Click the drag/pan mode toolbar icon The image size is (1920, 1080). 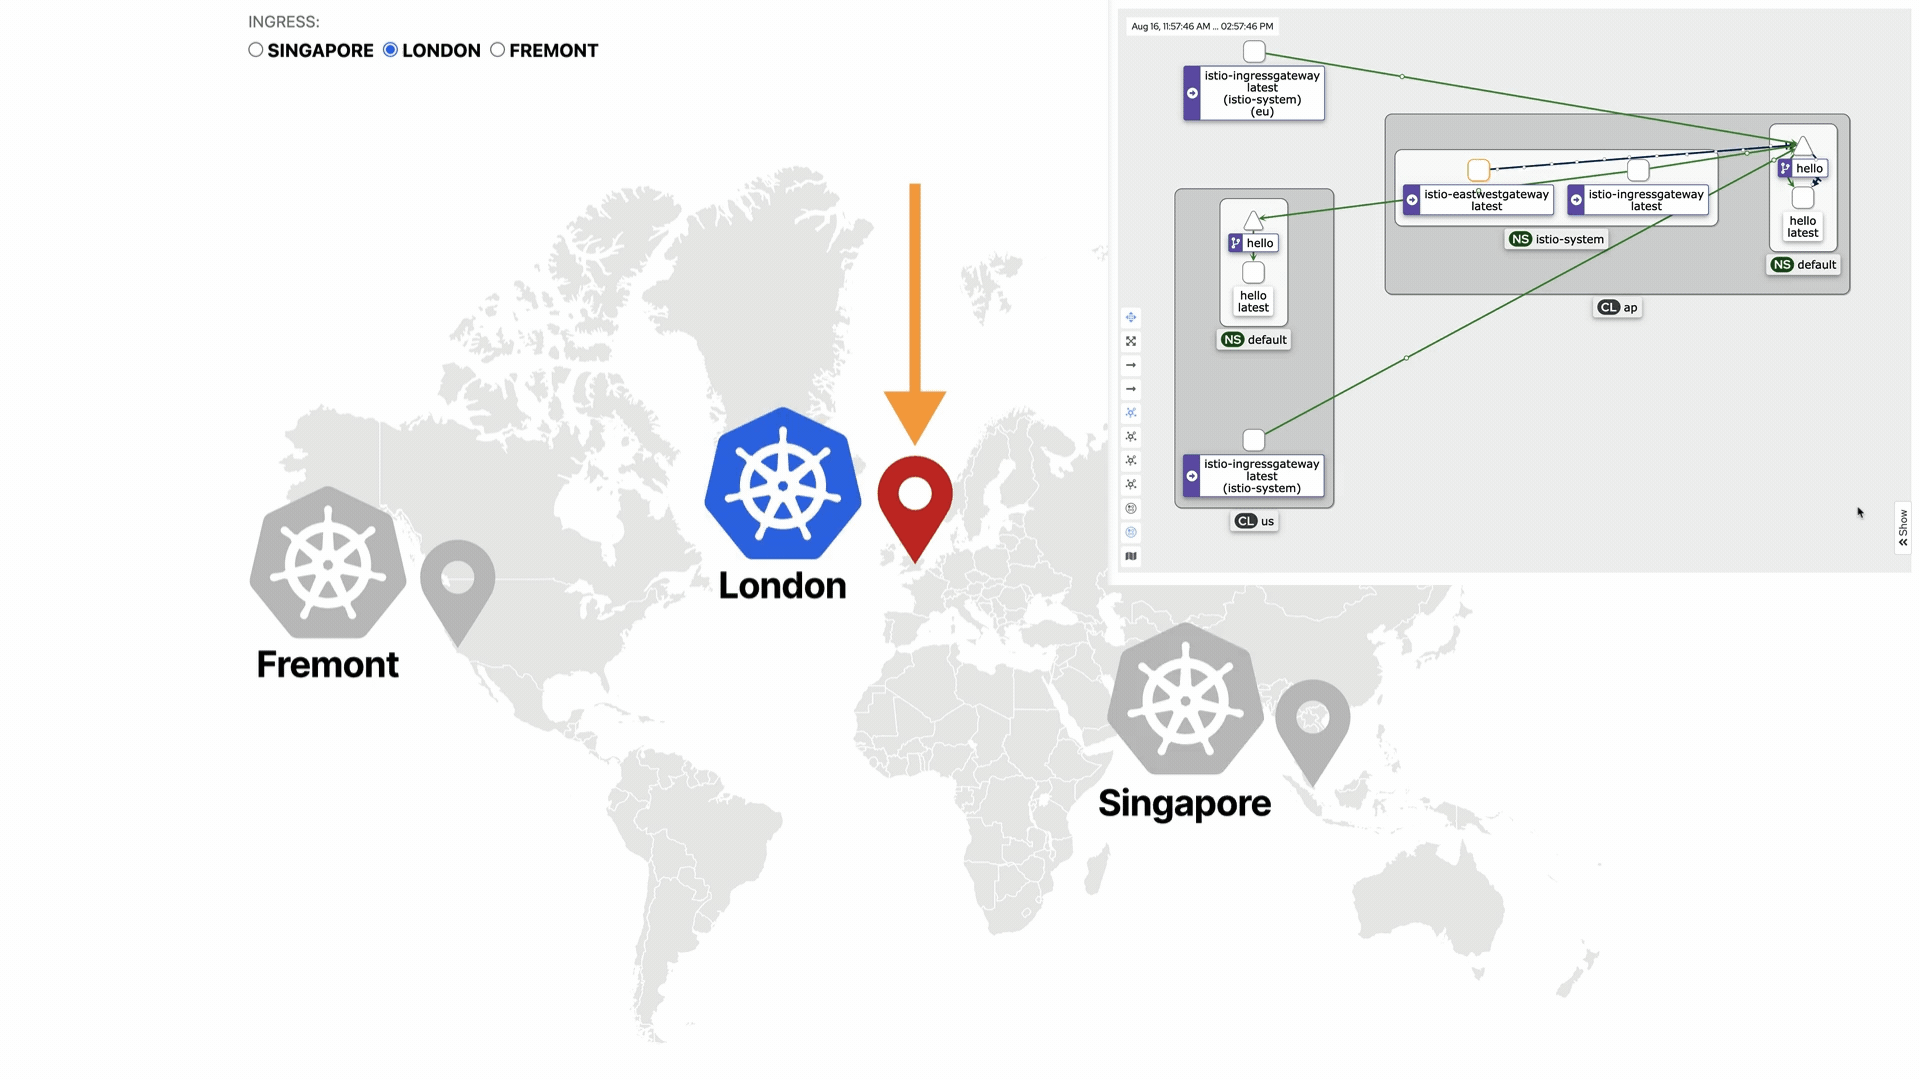[1131, 317]
